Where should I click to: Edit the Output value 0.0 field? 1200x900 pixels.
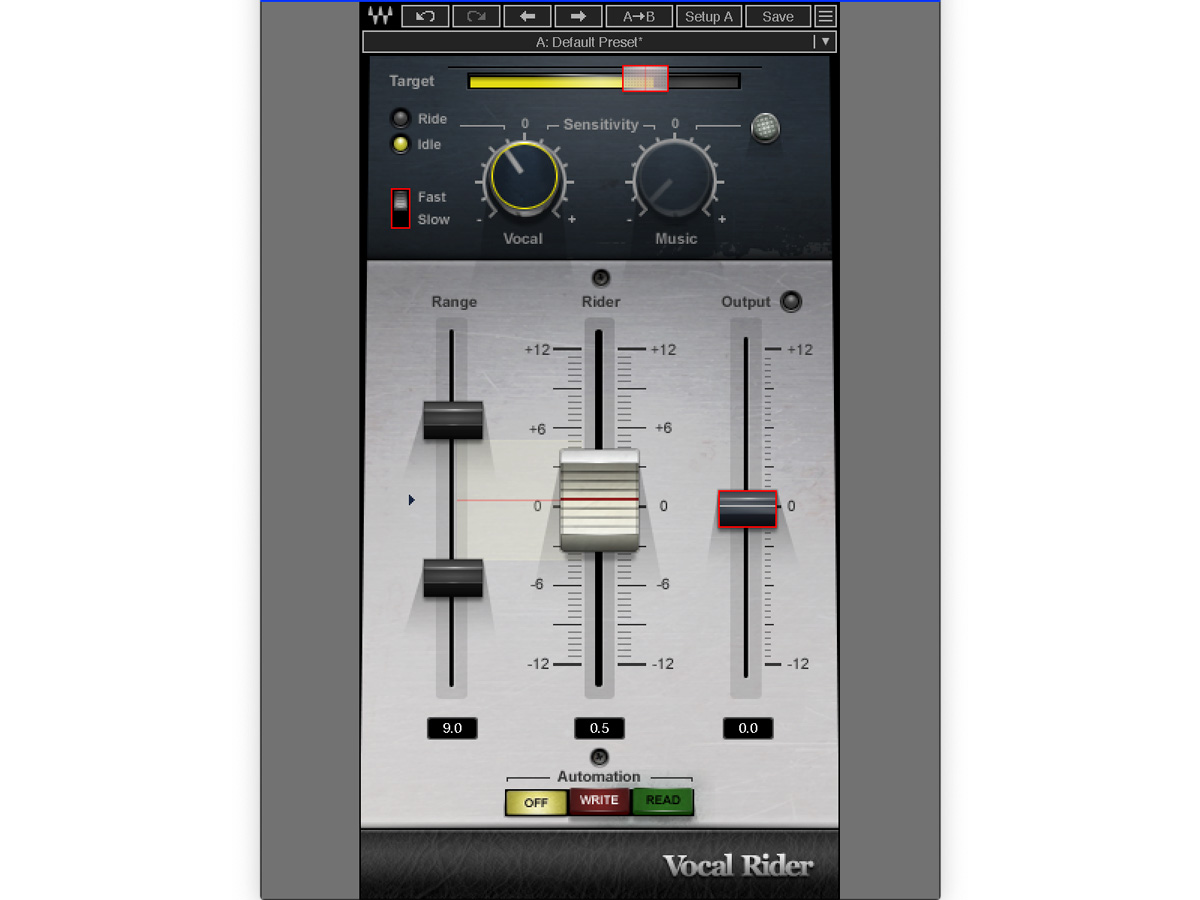pyautogui.click(x=748, y=728)
